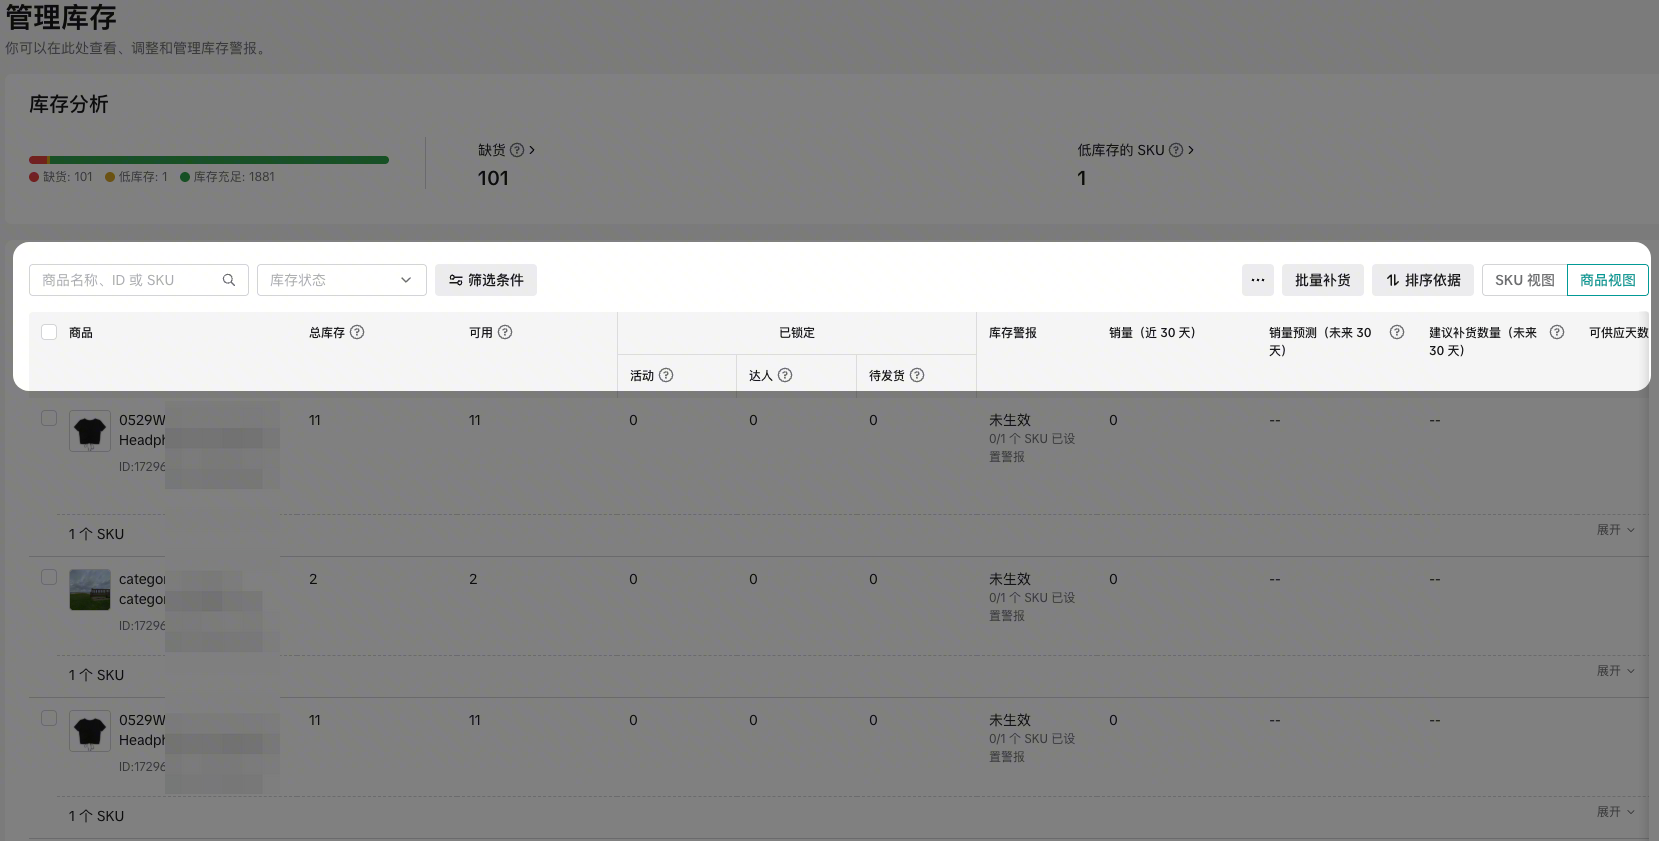1659x841 pixels.
Task: Click help icon next to 总库存
Action: point(357,332)
